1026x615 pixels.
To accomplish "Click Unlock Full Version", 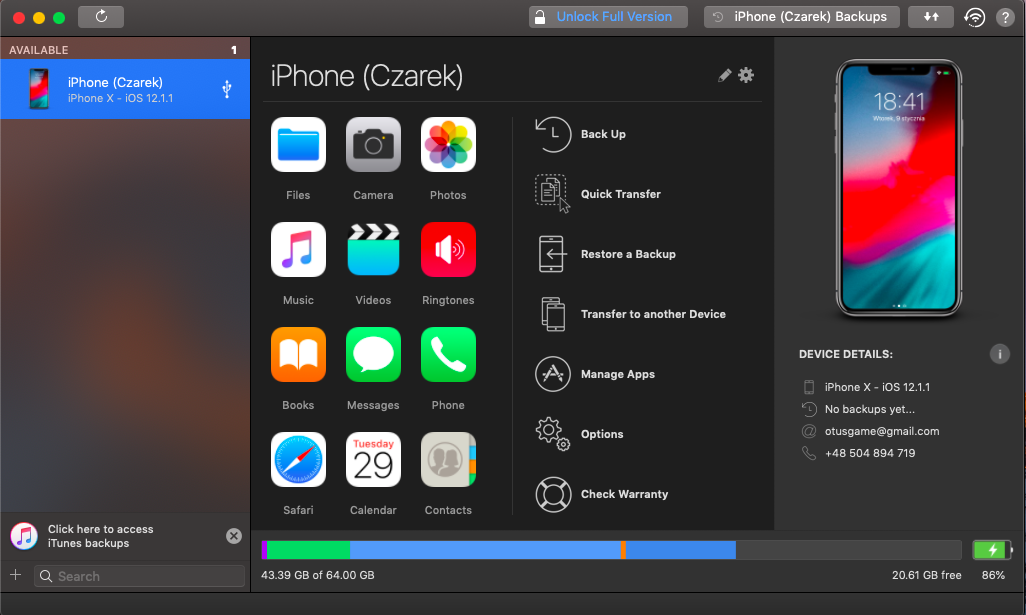I will coord(608,16).
